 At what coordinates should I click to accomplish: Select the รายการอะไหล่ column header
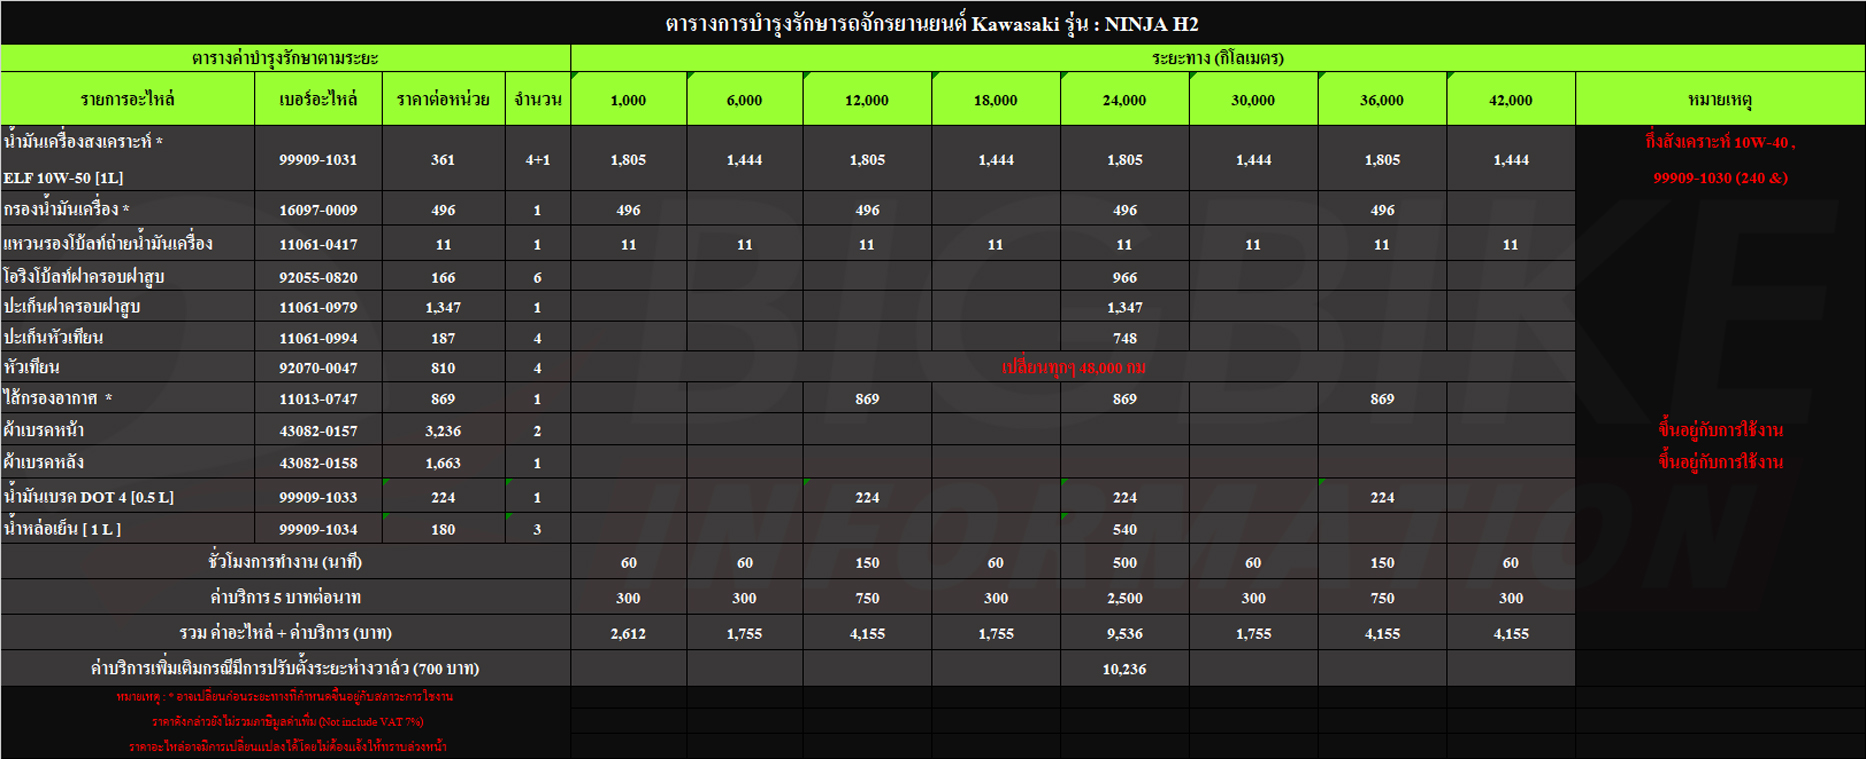tap(127, 99)
